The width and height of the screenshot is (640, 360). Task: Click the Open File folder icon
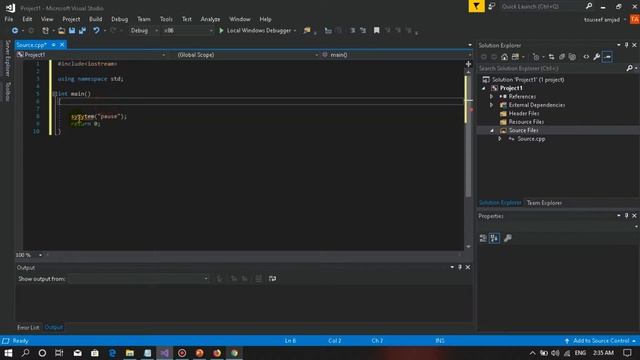pyautogui.click(x=61, y=31)
